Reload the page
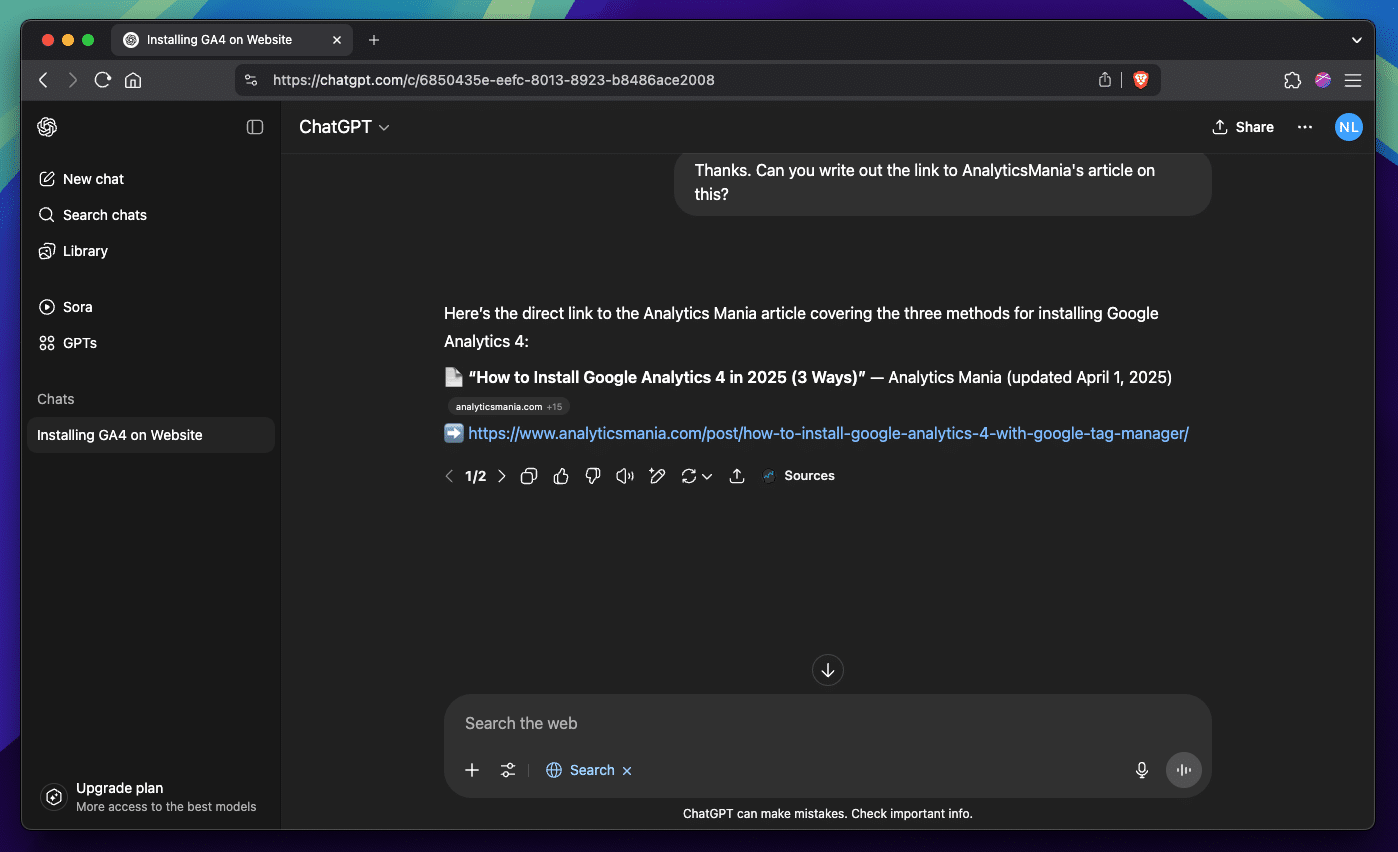 (x=102, y=80)
